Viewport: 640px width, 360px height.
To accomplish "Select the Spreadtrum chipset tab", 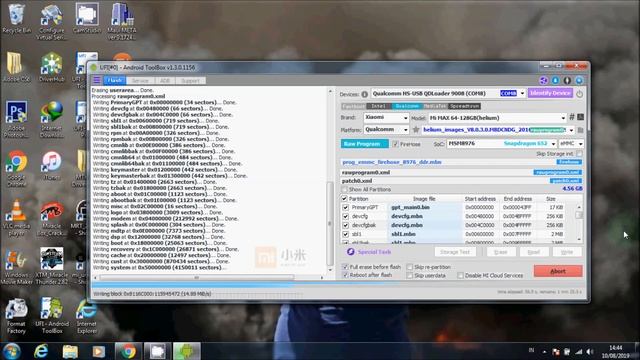I will (x=464, y=106).
